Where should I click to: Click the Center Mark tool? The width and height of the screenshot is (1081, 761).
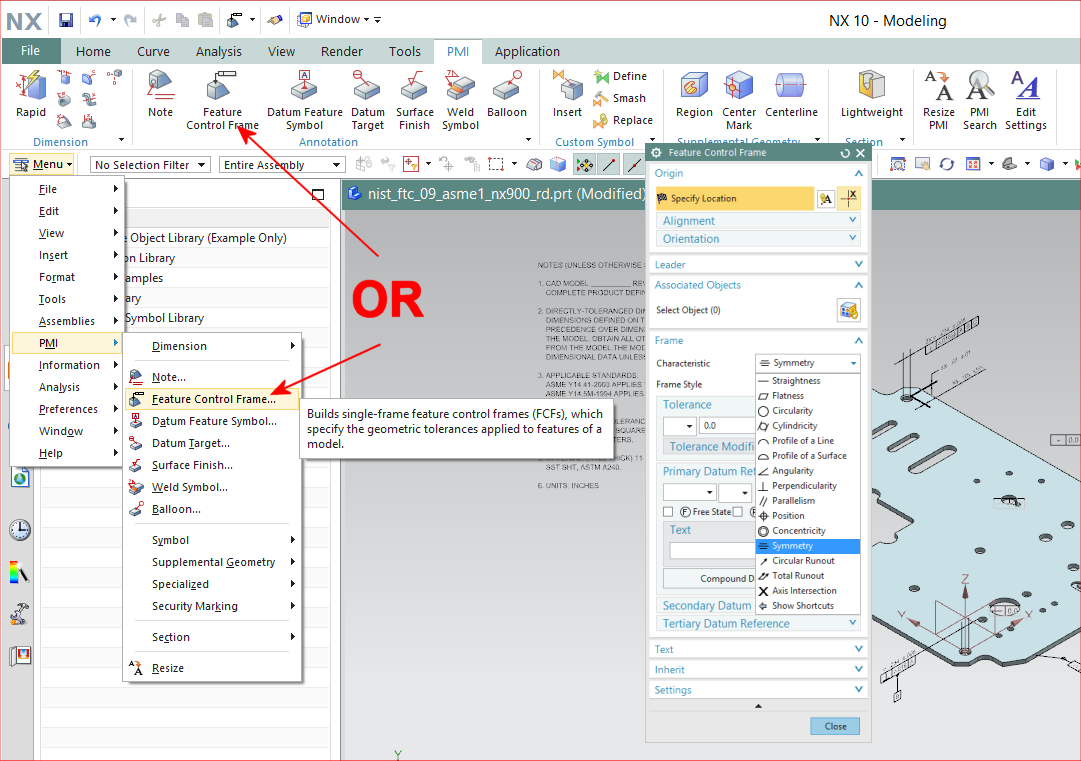[739, 101]
